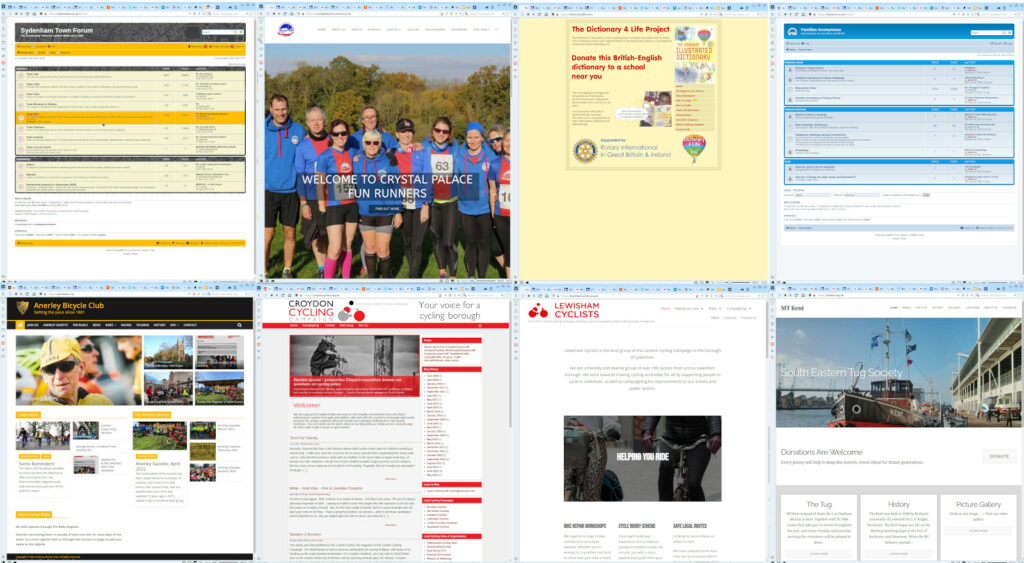The image size is (1024, 563).
Task: Click the Town Cafe forum row icon
Action: 21,86
